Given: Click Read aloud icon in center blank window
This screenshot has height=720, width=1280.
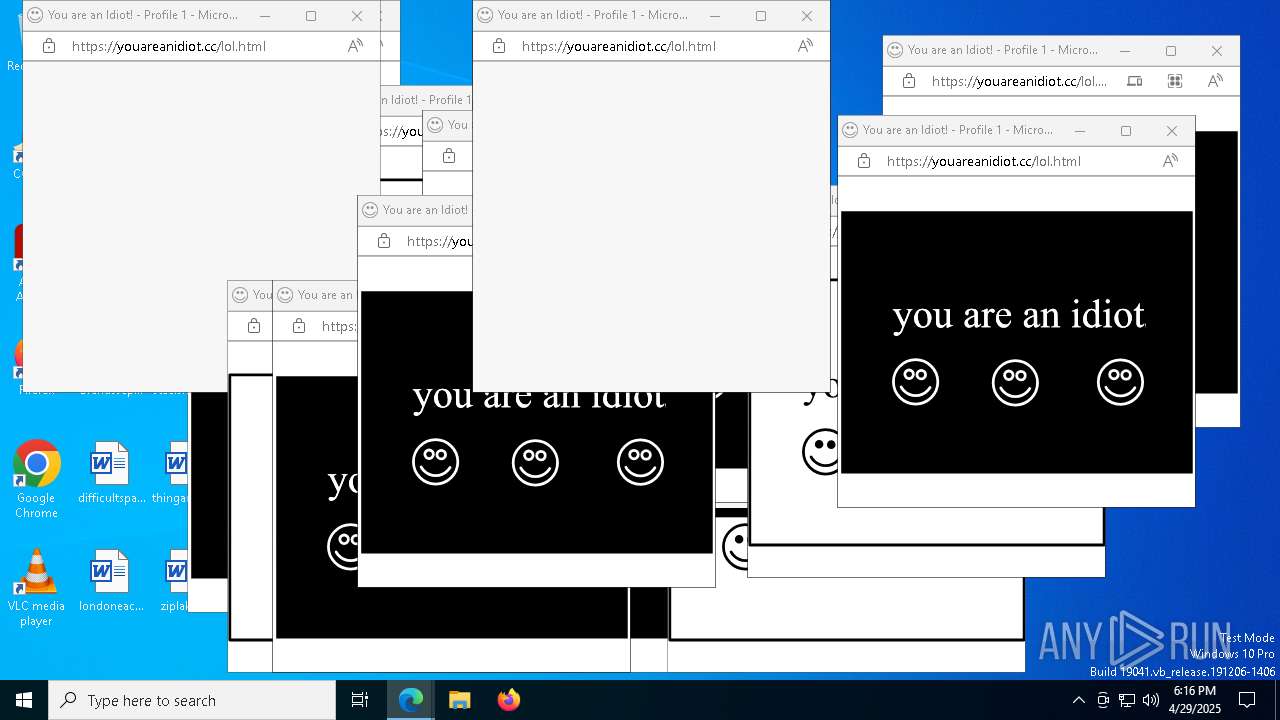Looking at the screenshot, I should [x=805, y=46].
